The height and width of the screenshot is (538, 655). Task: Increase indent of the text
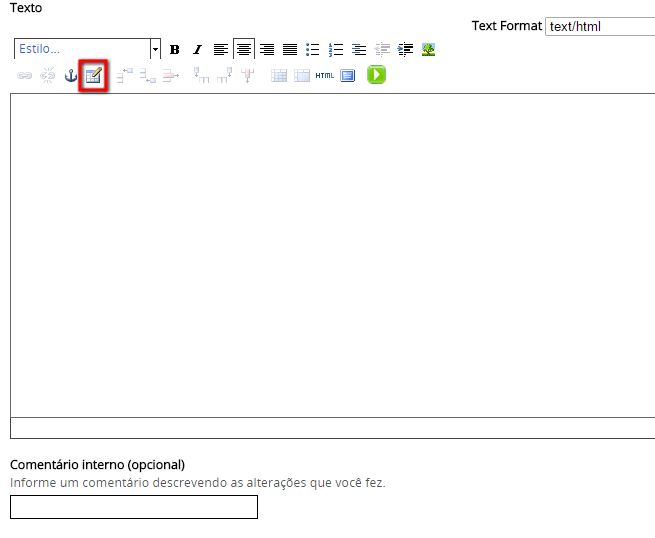(x=405, y=50)
